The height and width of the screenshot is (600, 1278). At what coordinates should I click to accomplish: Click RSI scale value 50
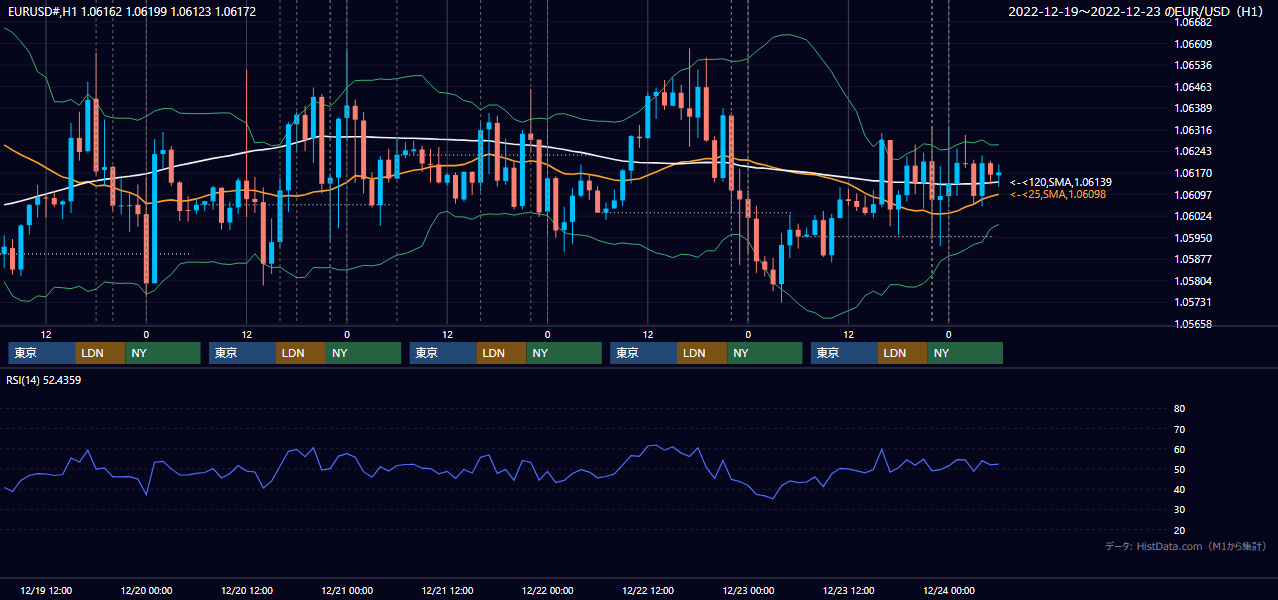1179,469
